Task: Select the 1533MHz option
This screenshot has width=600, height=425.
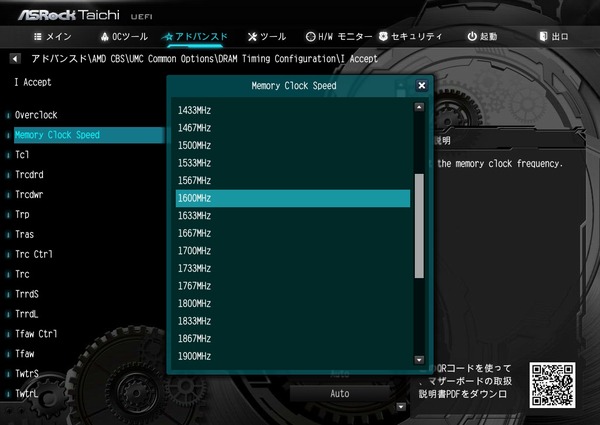Action: (x=293, y=163)
